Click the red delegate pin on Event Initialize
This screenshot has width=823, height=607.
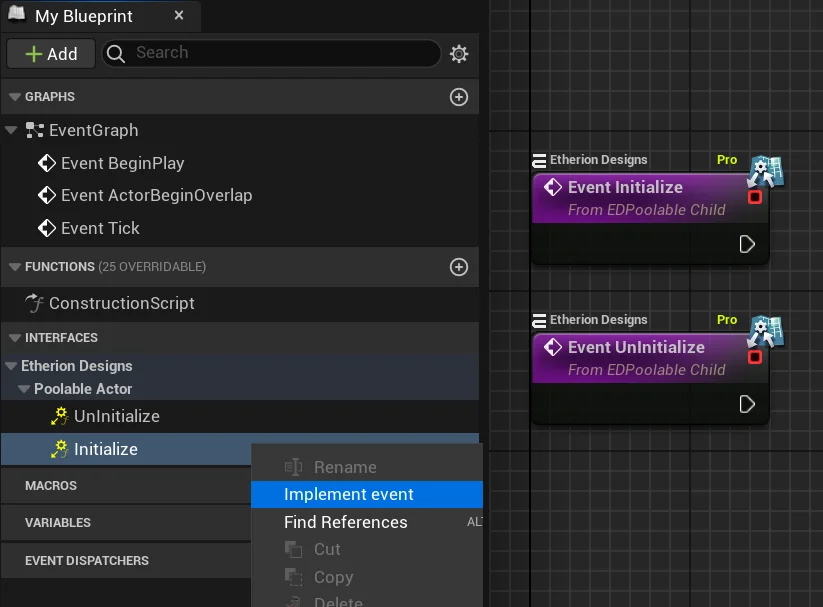pyautogui.click(x=755, y=197)
